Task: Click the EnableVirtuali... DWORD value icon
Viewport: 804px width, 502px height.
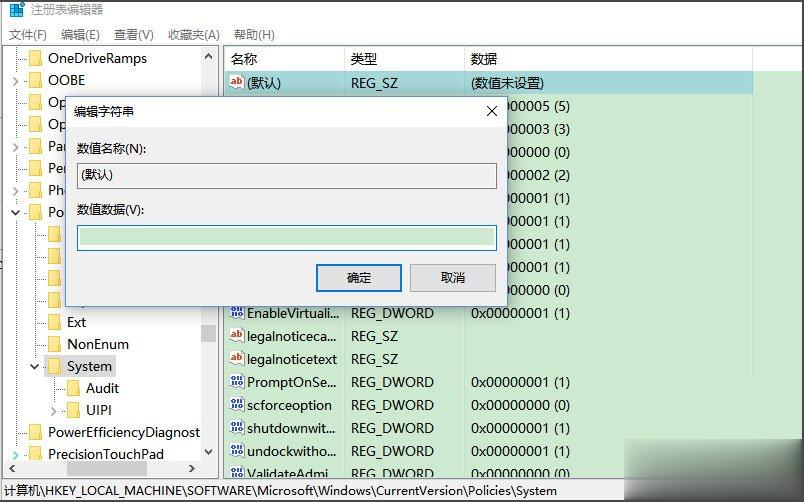Action: [236, 312]
